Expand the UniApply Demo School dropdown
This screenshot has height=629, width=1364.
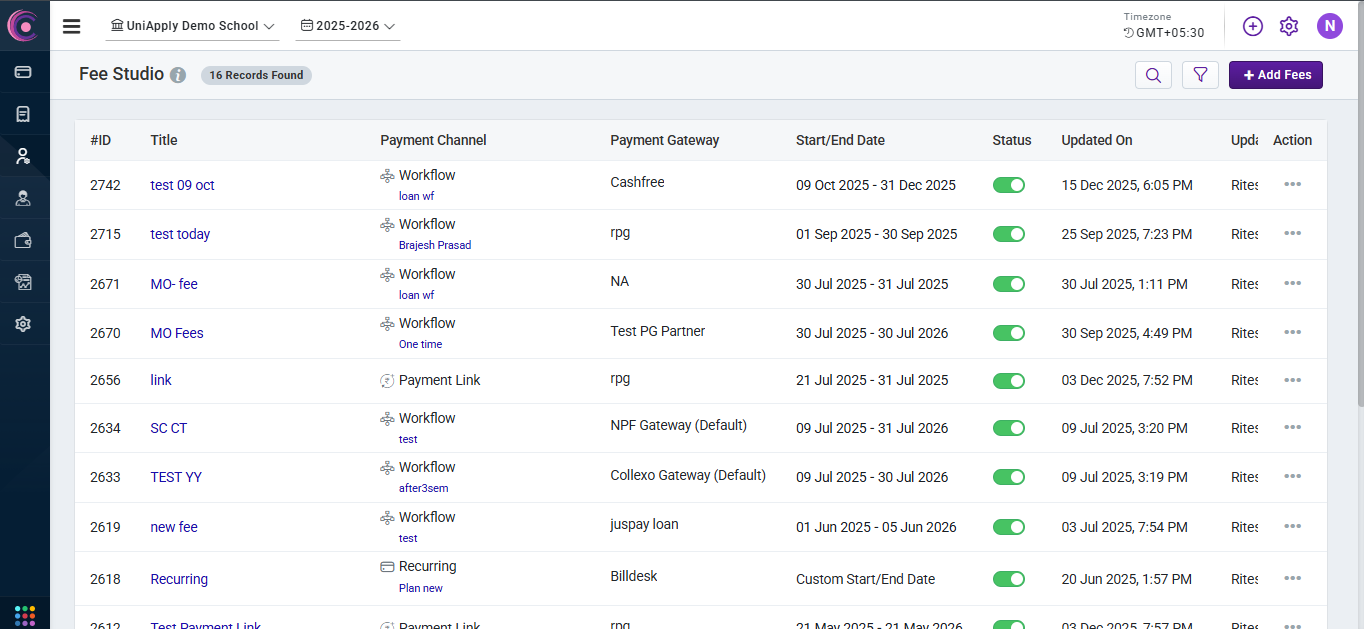click(193, 26)
